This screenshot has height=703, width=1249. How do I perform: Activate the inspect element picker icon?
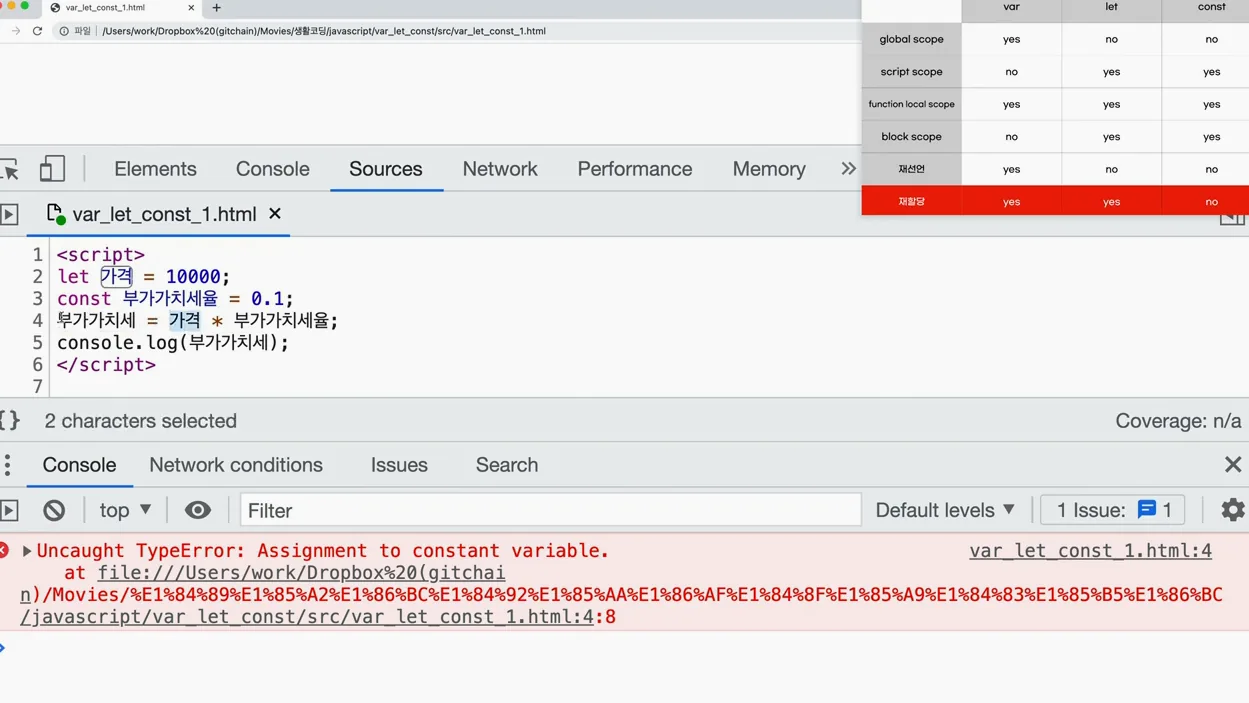pos(10,169)
